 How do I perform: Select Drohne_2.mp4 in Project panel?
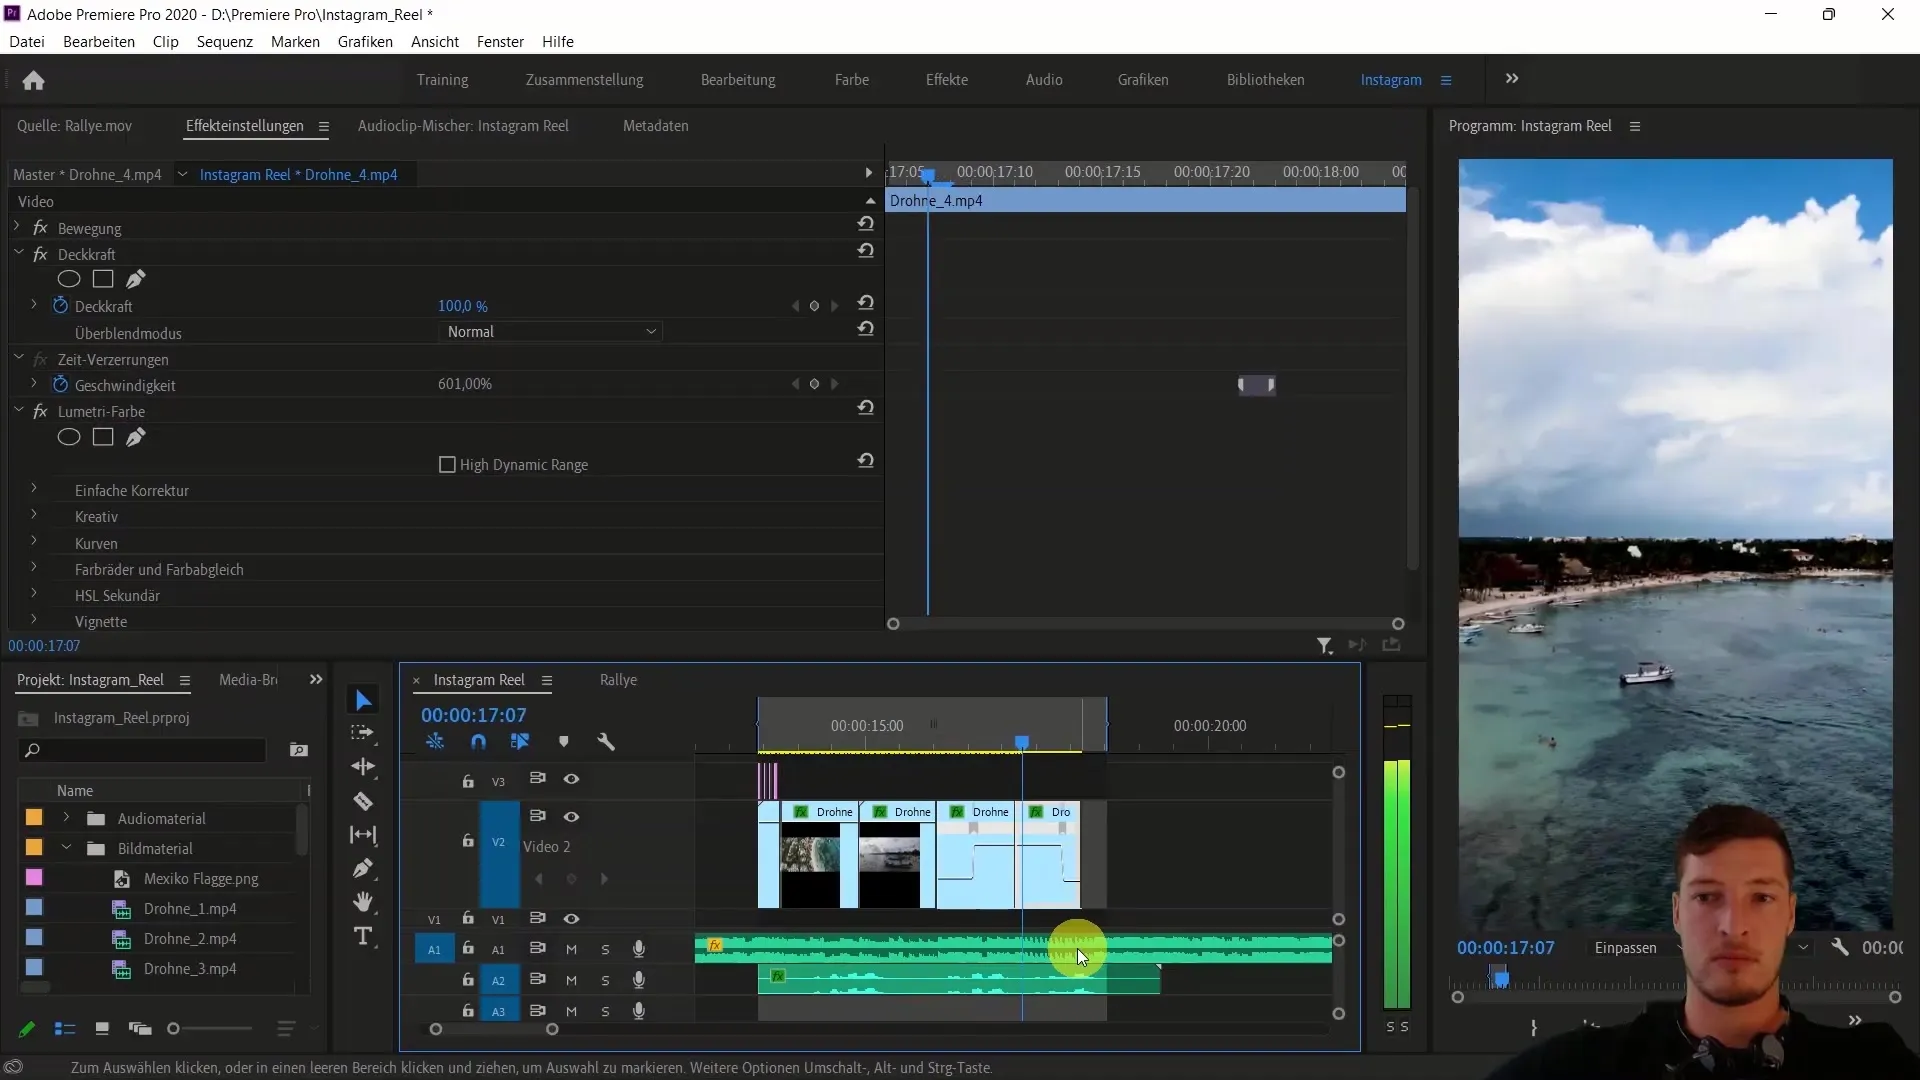pos(189,938)
